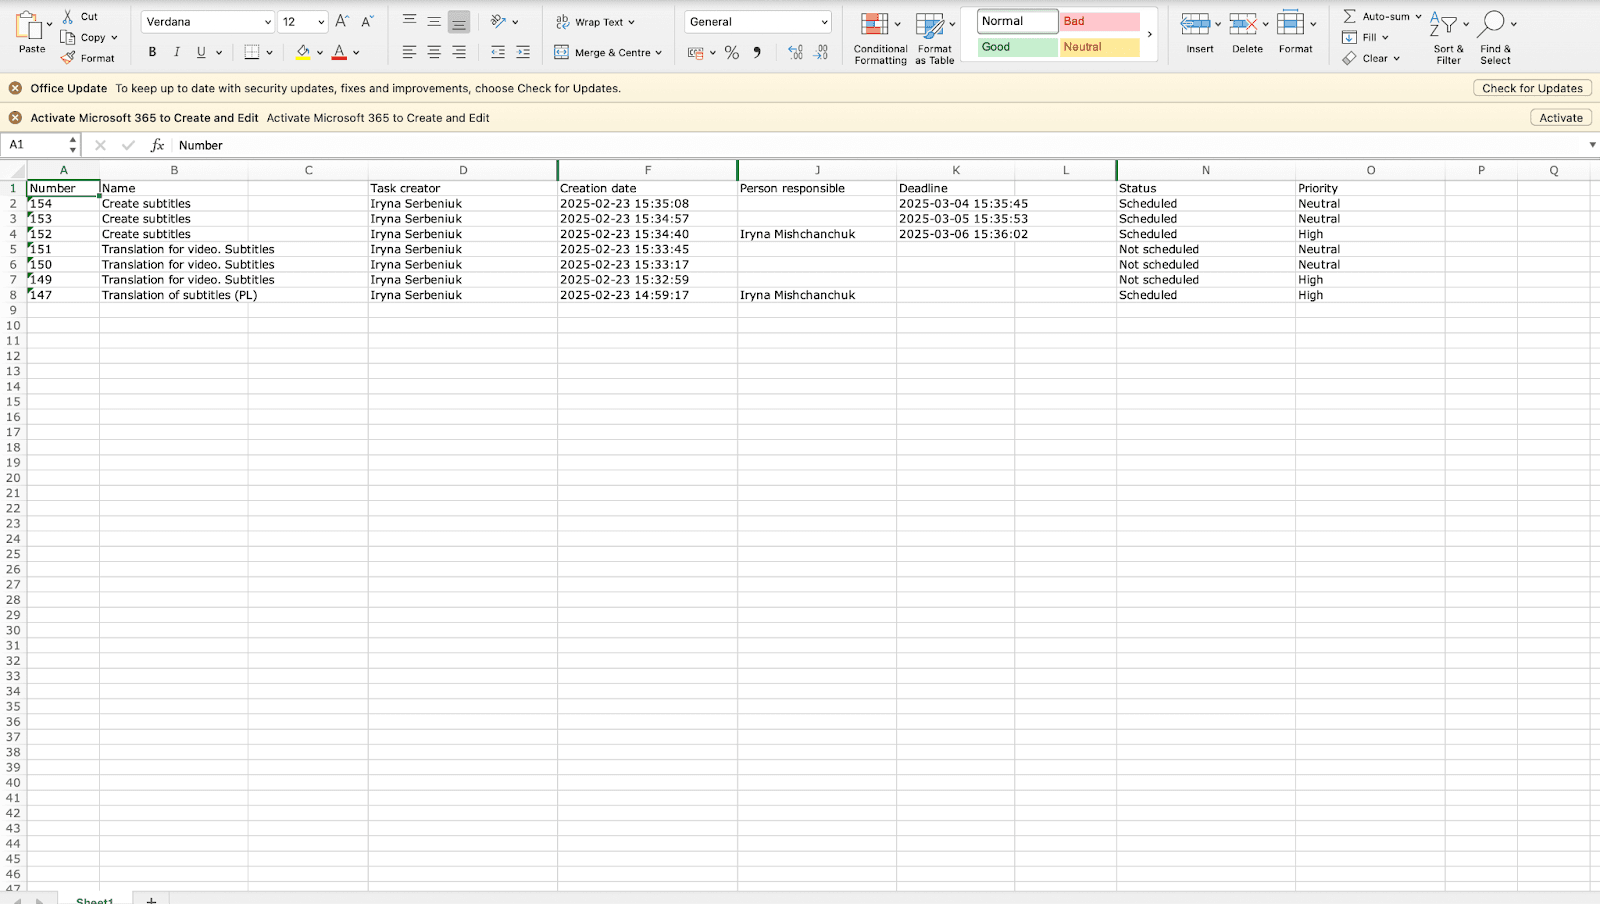
Task: Apply the yellow fill colour swatch
Action: coord(303,52)
